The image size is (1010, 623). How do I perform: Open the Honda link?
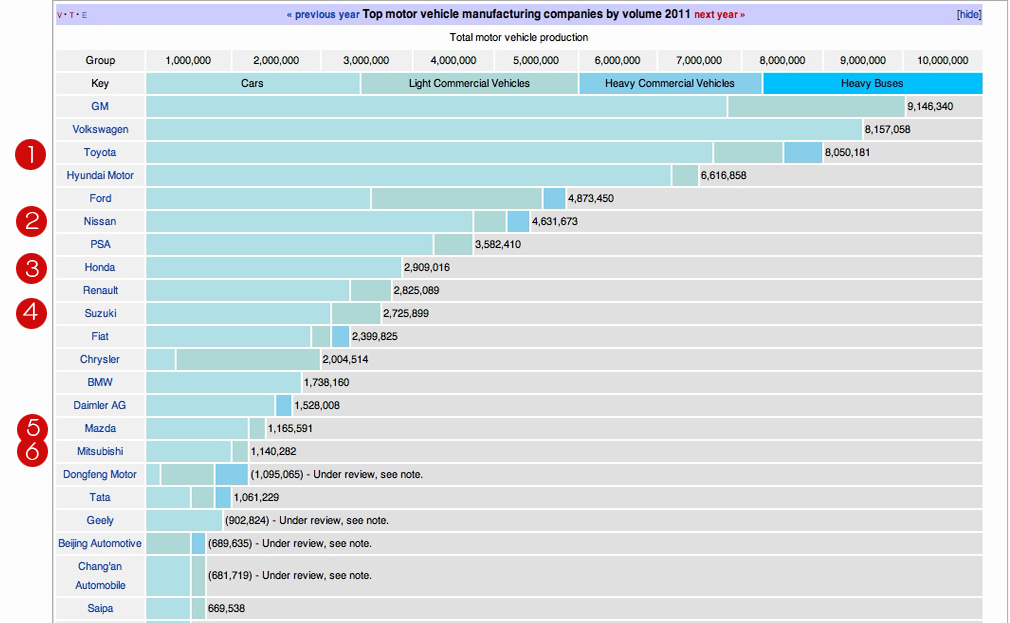(100, 267)
